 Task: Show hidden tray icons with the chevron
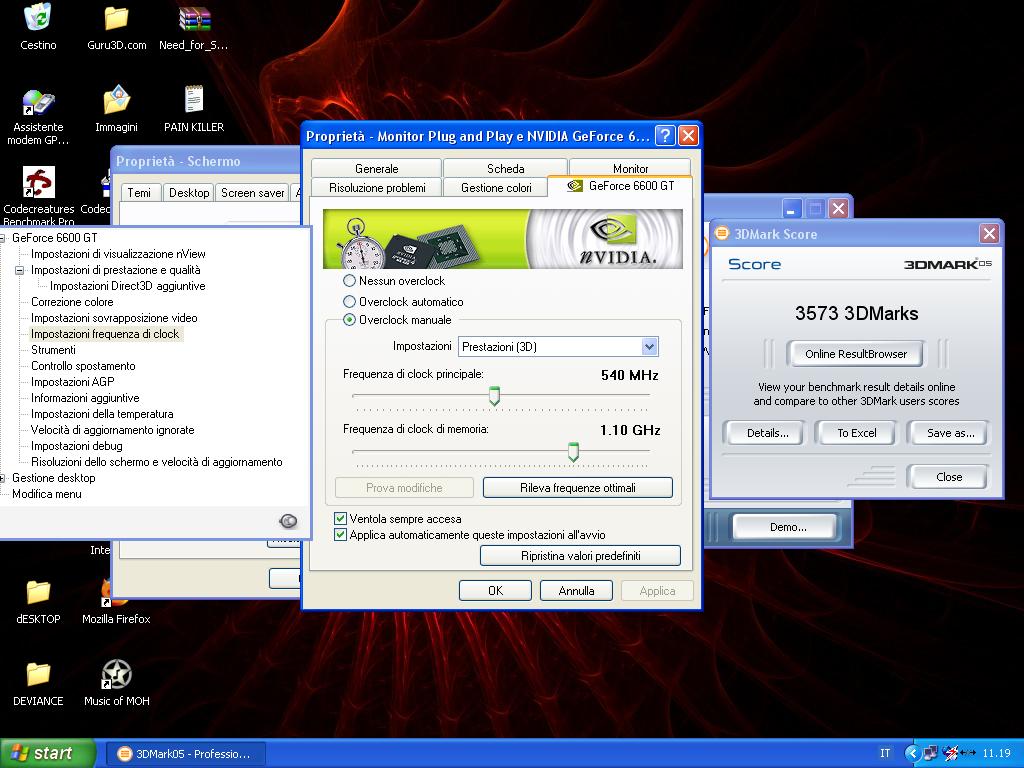912,753
